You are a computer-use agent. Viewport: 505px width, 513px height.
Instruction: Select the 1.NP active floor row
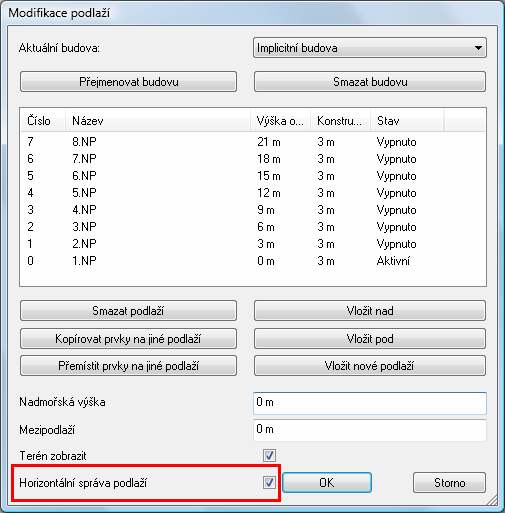(x=253, y=261)
